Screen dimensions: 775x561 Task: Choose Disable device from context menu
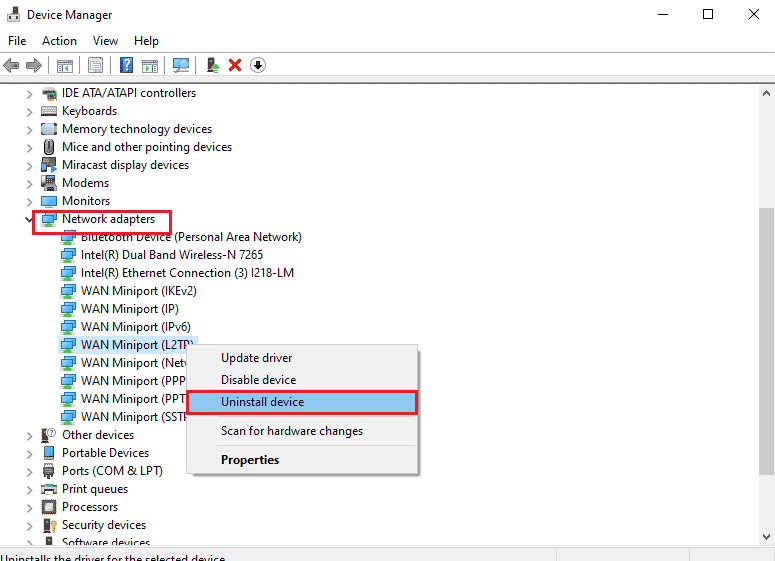pyautogui.click(x=302, y=380)
